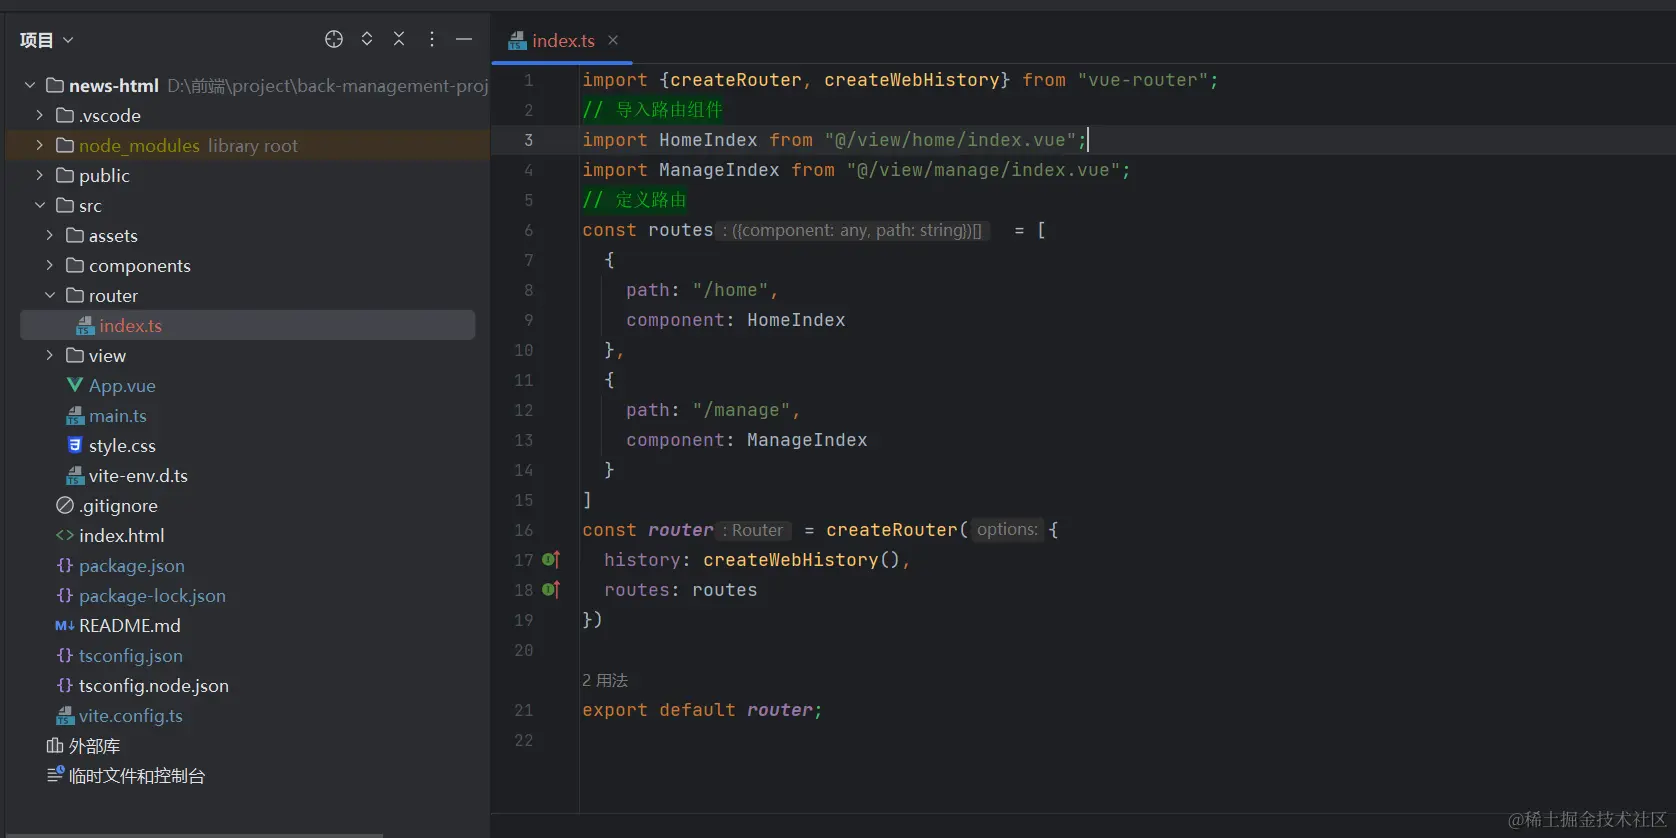The image size is (1676, 838).
Task: Open the 2 用法 usages link
Action: point(605,680)
